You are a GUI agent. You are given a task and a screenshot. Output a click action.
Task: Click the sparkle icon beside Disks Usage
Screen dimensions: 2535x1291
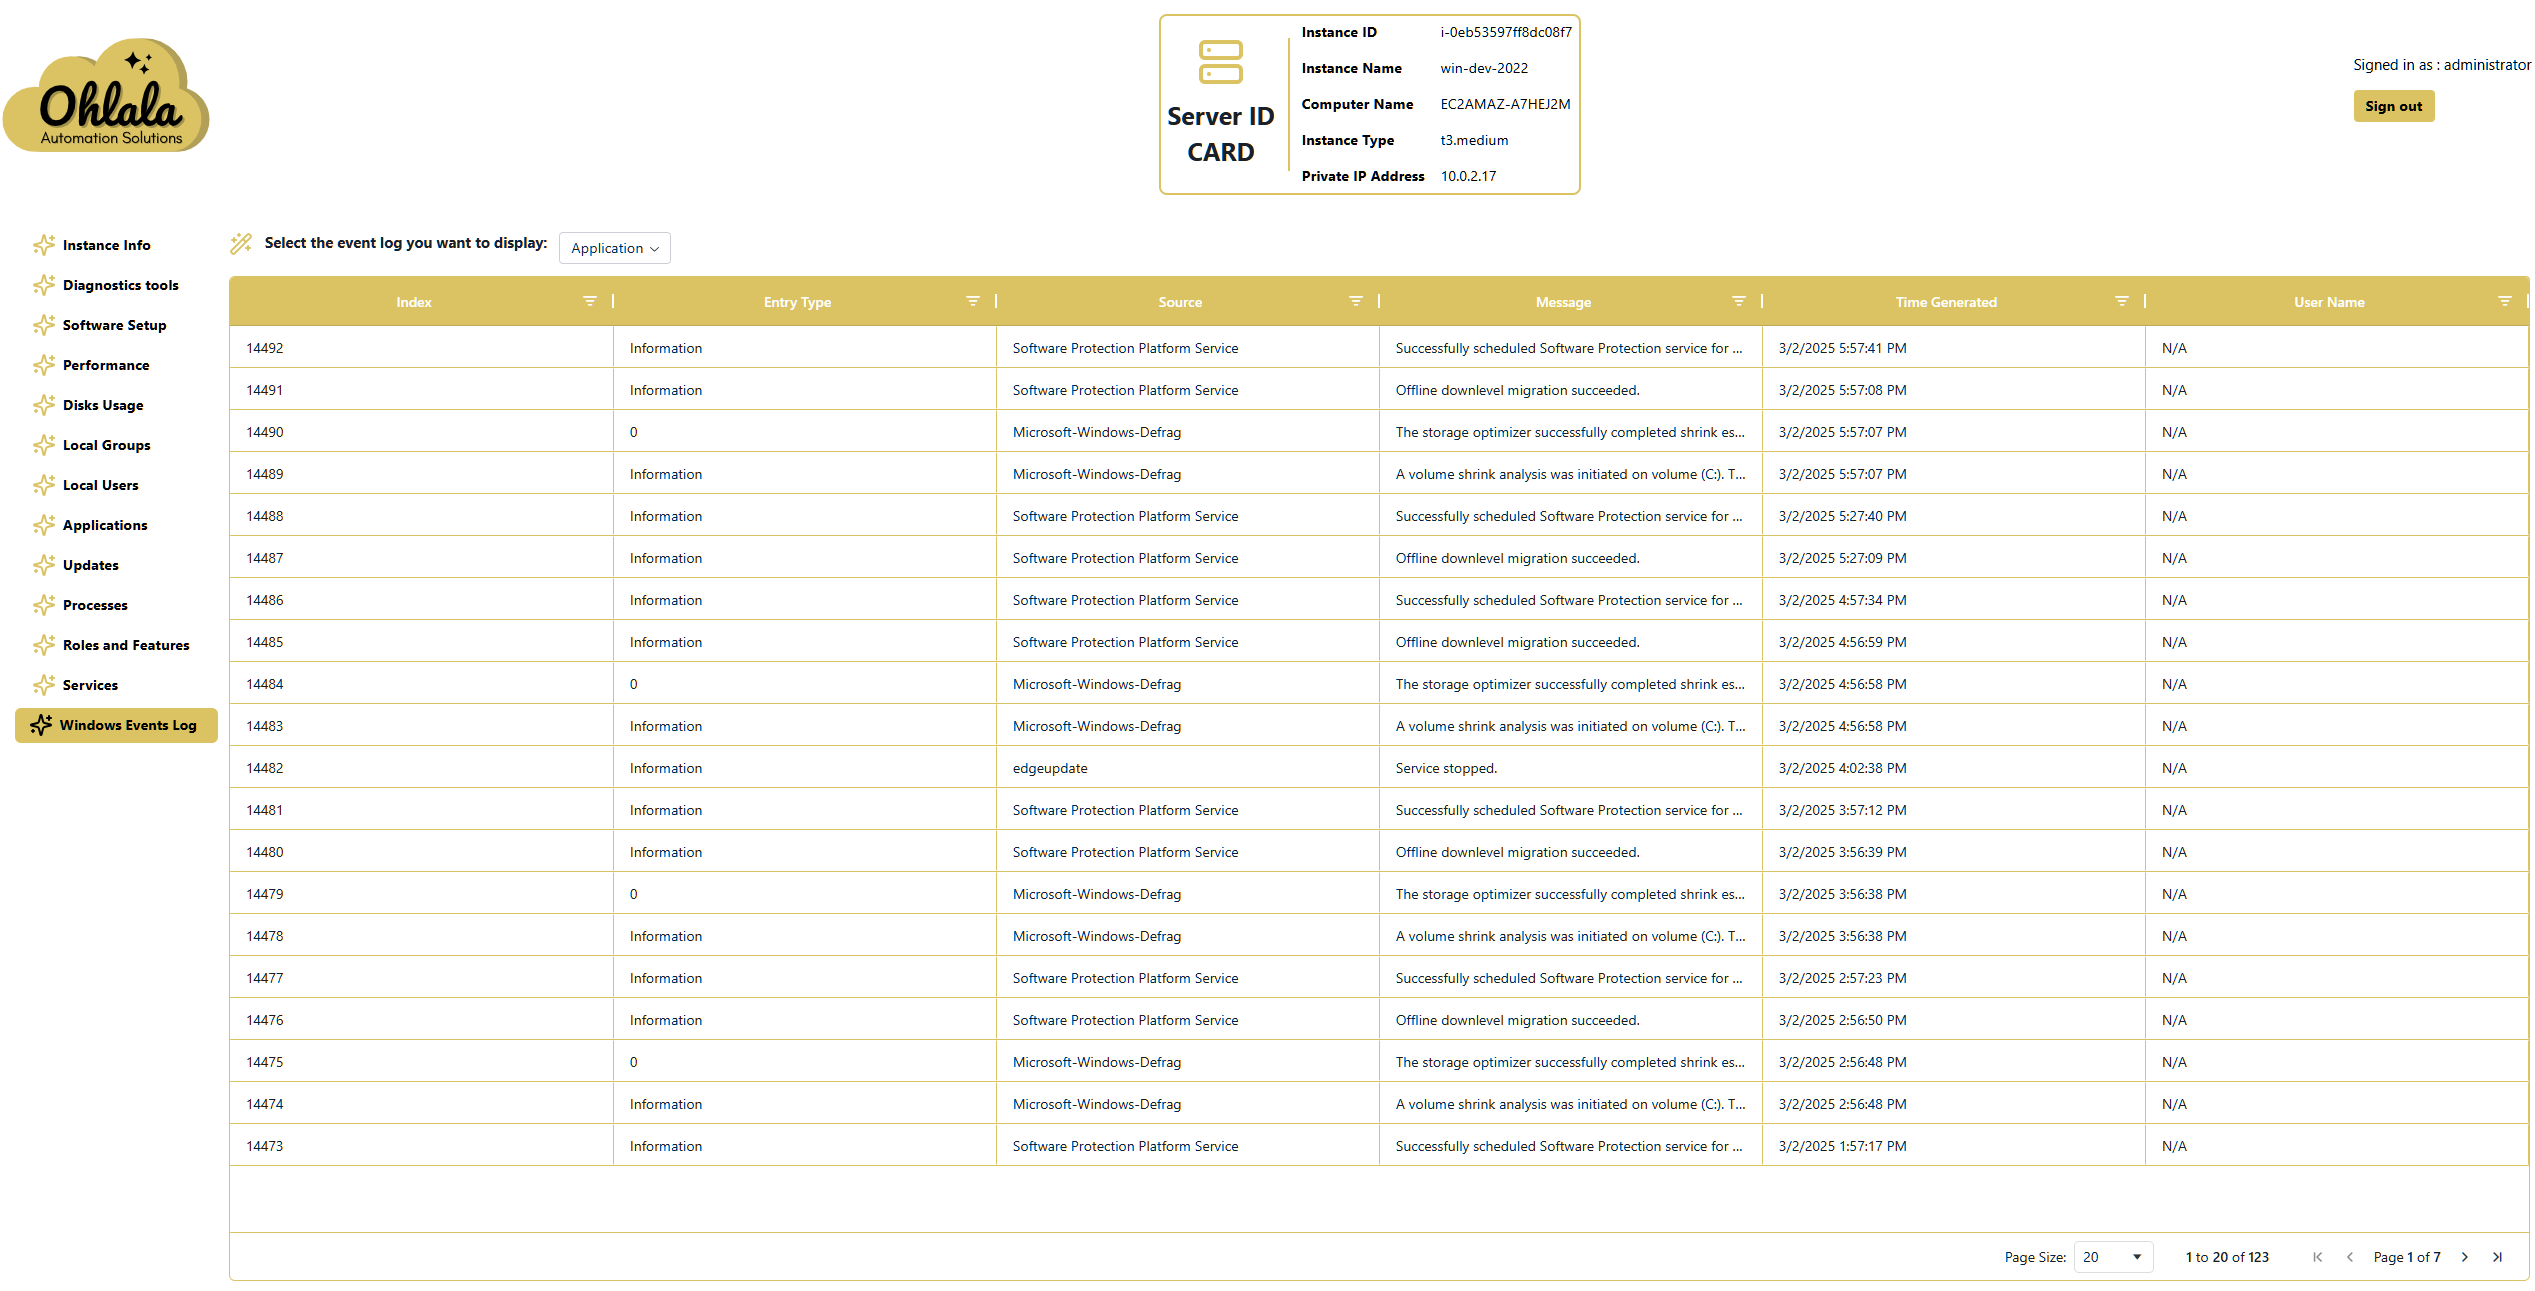44,405
